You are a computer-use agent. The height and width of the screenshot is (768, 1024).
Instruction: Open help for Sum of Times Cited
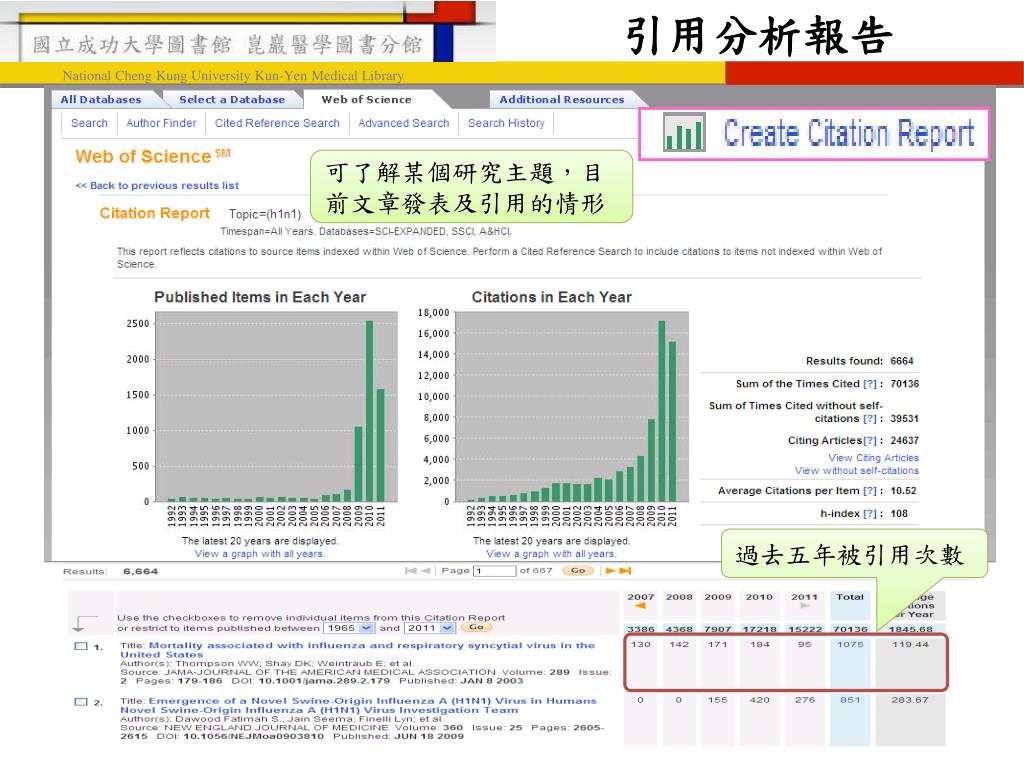coord(870,384)
